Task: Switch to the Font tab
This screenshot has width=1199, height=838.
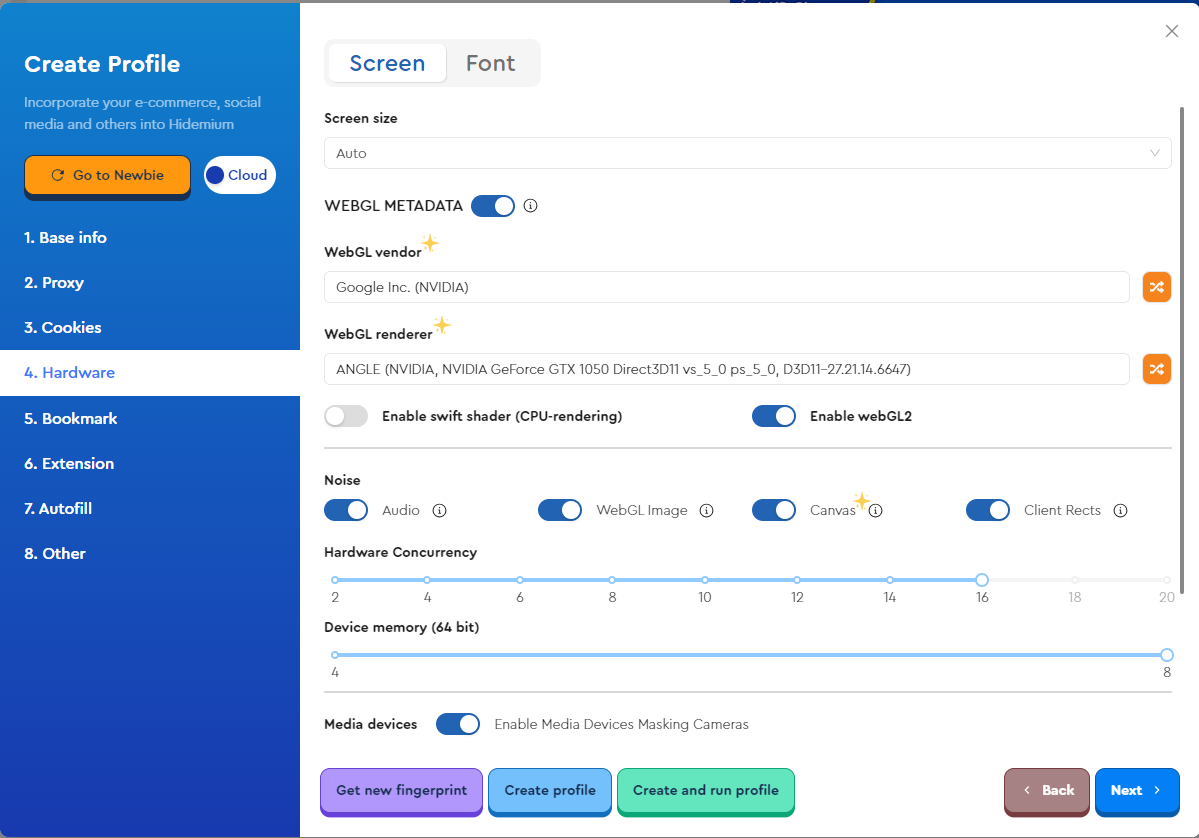Action: click(x=490, y=63)
